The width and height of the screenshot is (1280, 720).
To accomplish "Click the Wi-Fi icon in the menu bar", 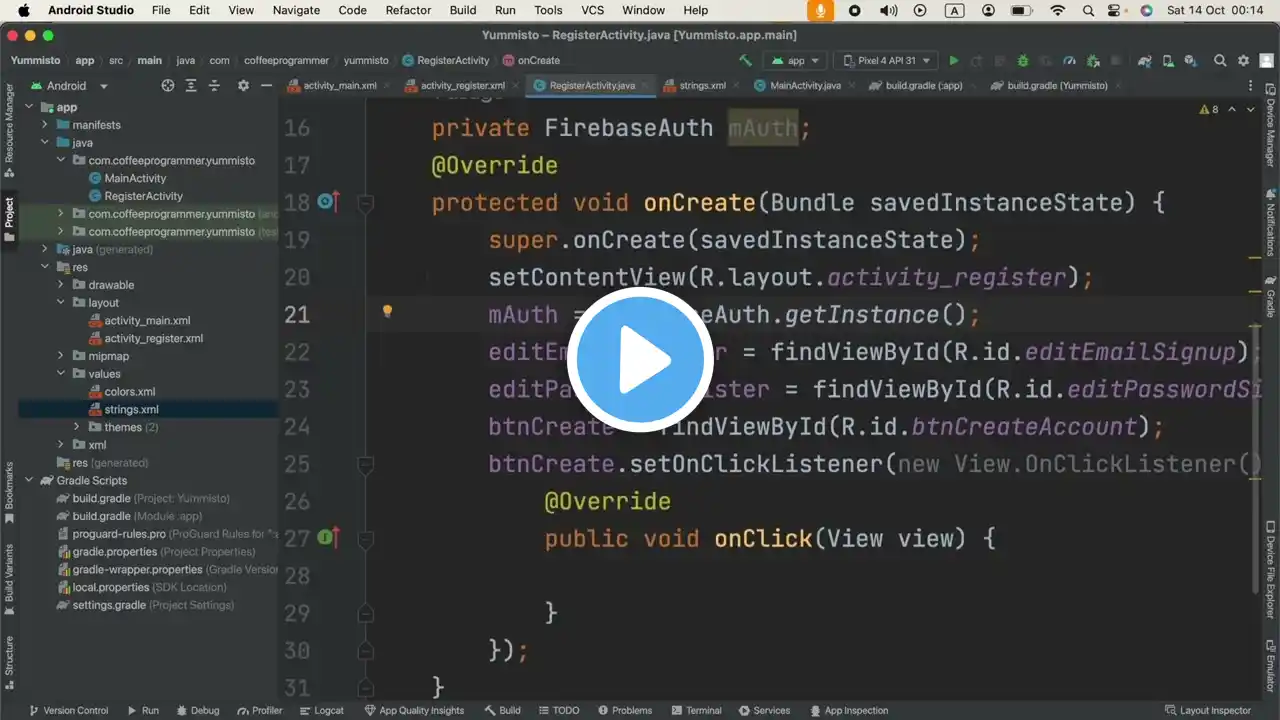I will pyautogui.click(x=1057, y=10).
